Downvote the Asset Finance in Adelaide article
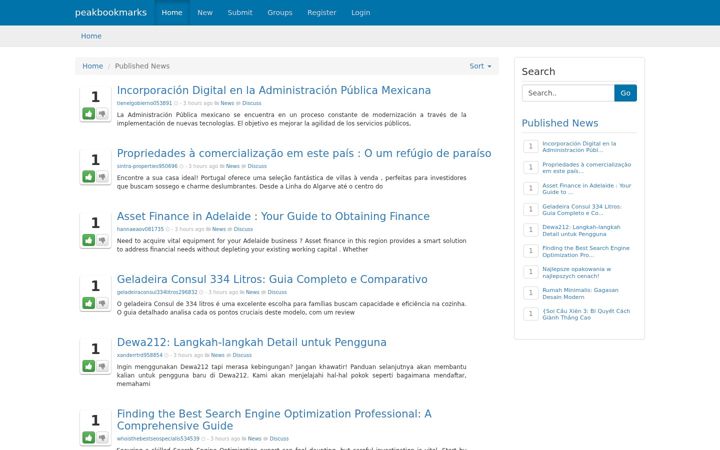 pyautogui.click(x=102, y=240)
